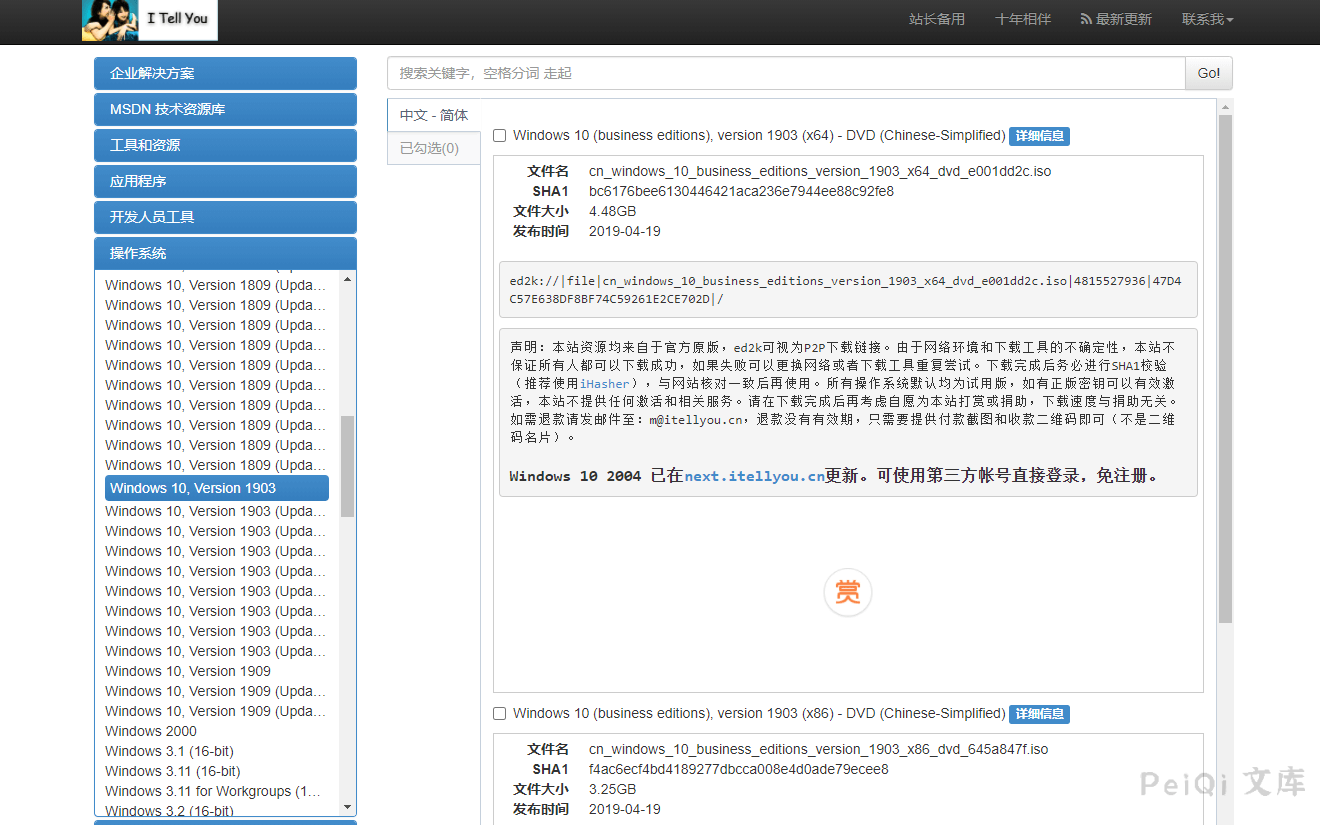Click the Go! search button
This screenshot has height=825, width=1320.
pos(1208,72)
